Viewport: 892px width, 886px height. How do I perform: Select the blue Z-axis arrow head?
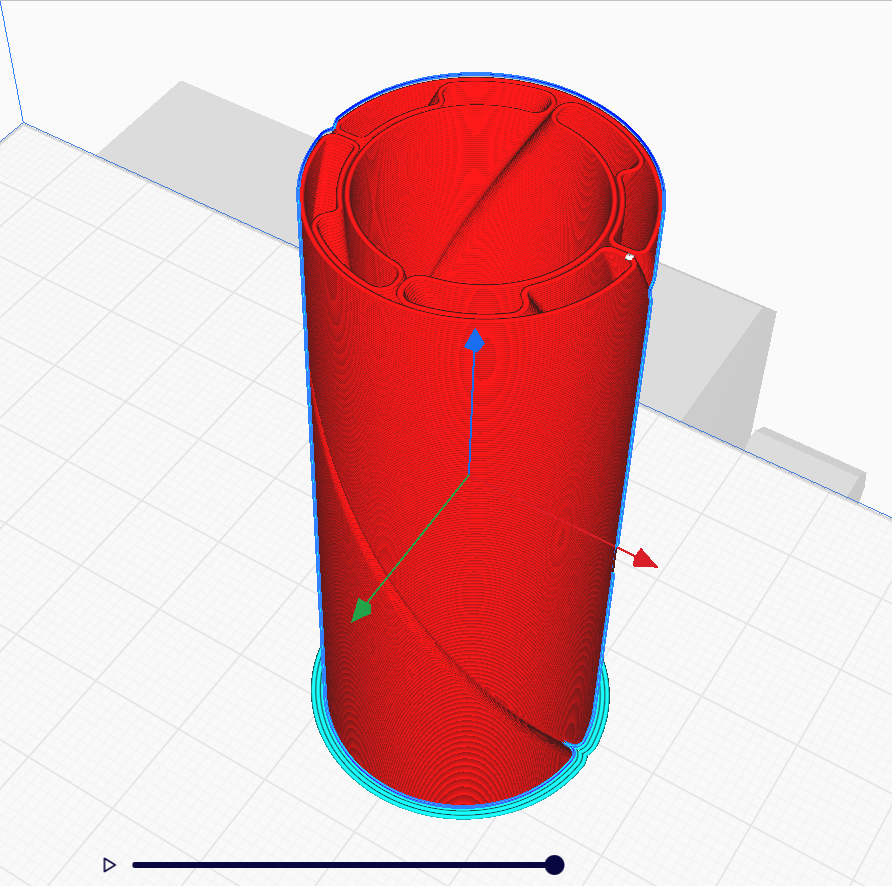[476, 341]
